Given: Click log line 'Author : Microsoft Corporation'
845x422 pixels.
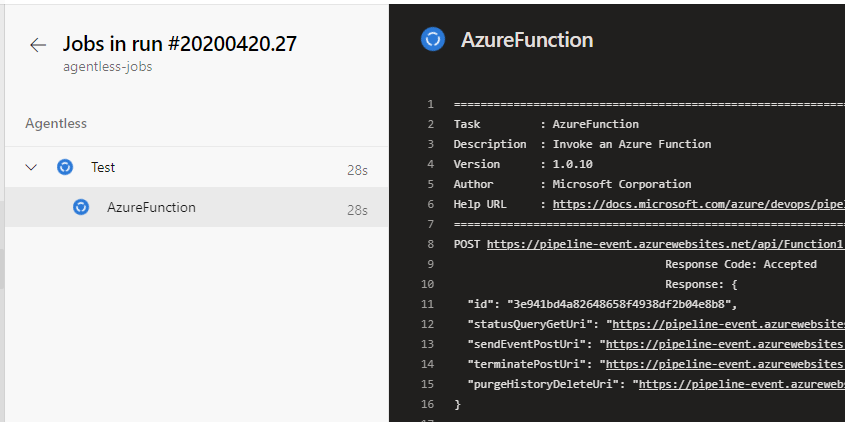Looking at the screenshot, I should coord(572,184).
